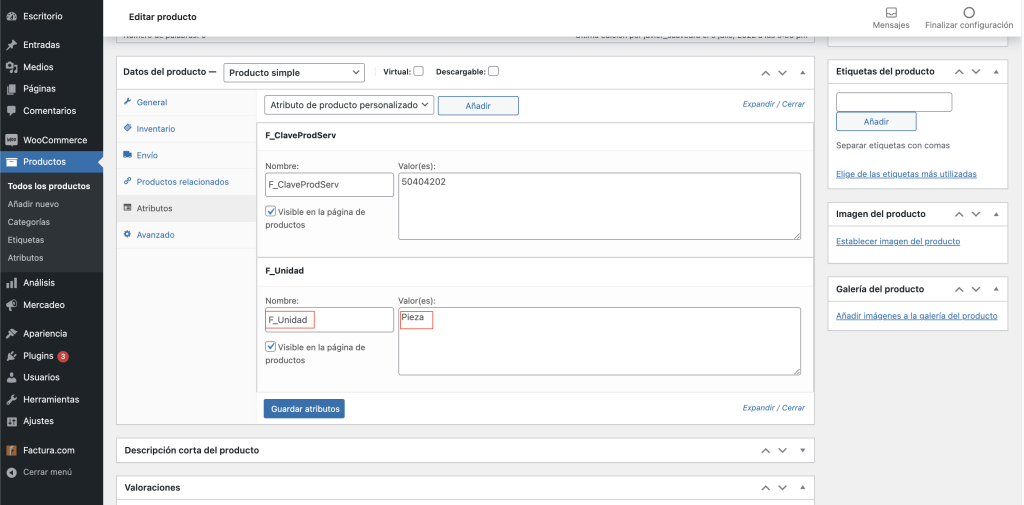Click the Escritorio dashboard icon
1024x505 pixels.
[11, 15]
